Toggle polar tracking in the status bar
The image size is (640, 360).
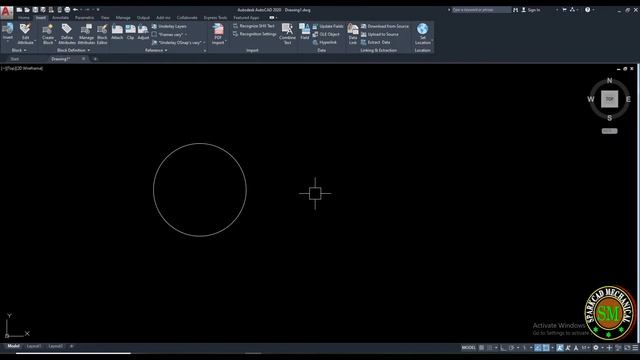coord(511,348)
